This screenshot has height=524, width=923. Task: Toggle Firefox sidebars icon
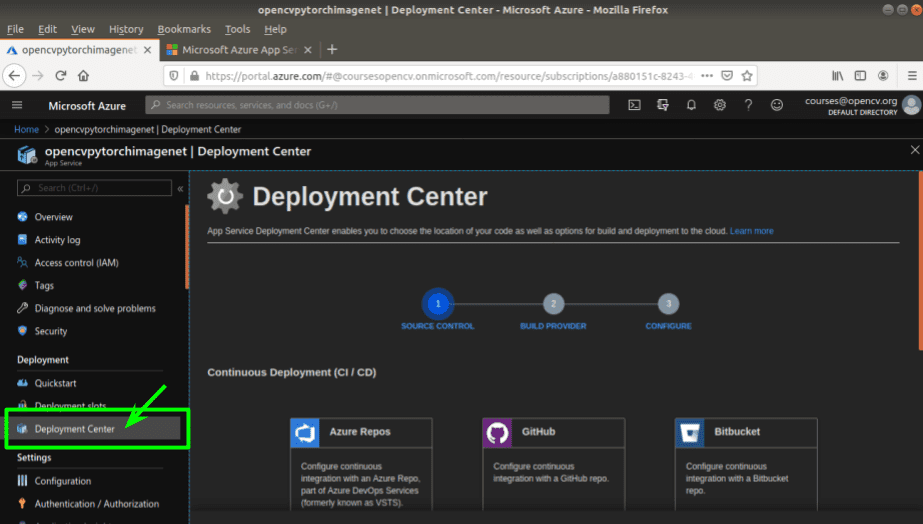pos(860,75)
